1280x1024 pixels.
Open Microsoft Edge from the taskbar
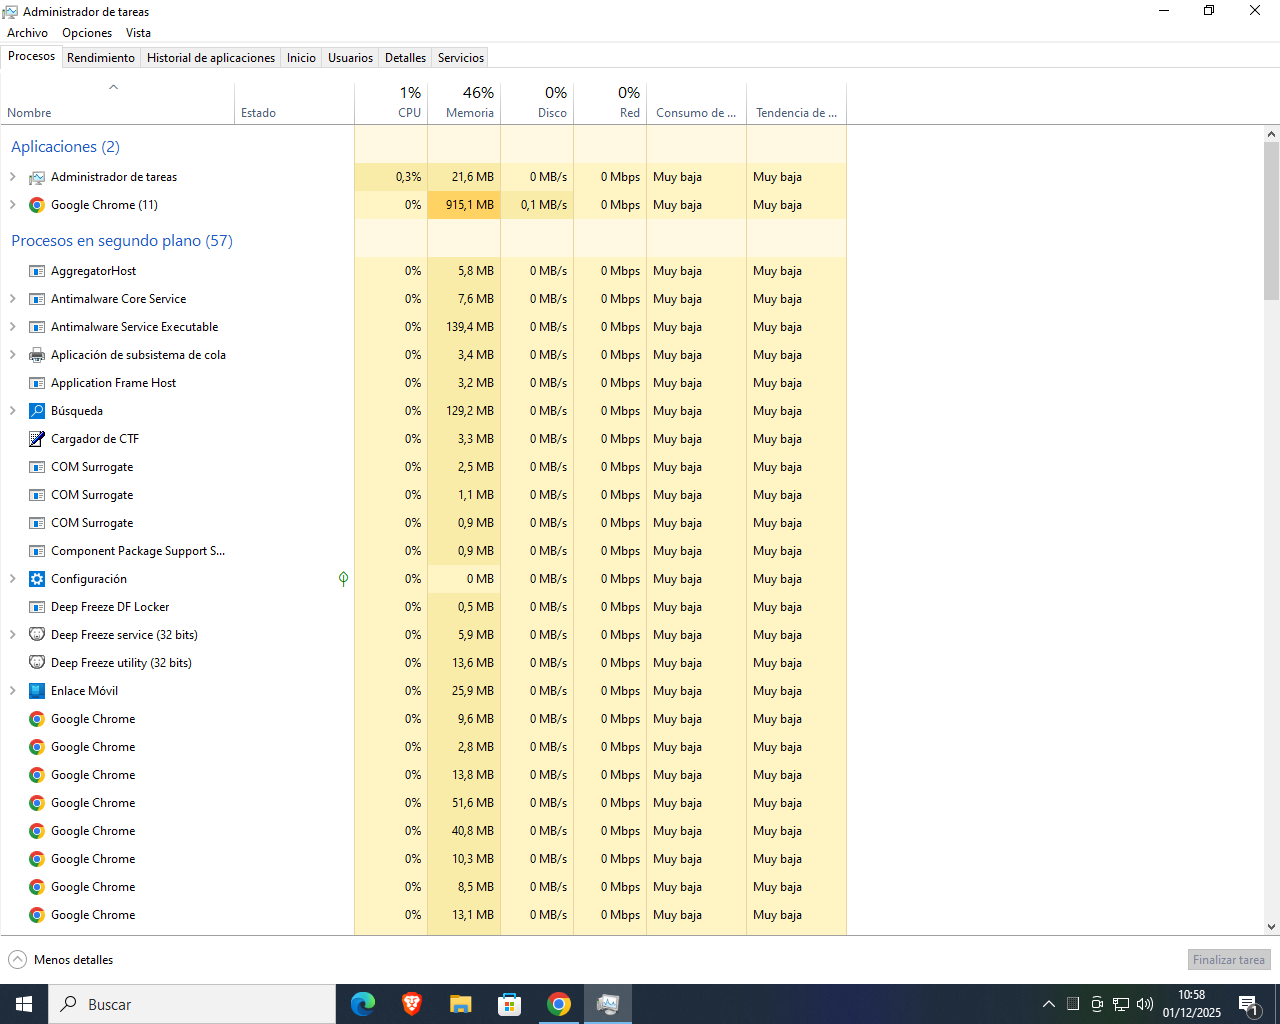[x=362, y=1004]
